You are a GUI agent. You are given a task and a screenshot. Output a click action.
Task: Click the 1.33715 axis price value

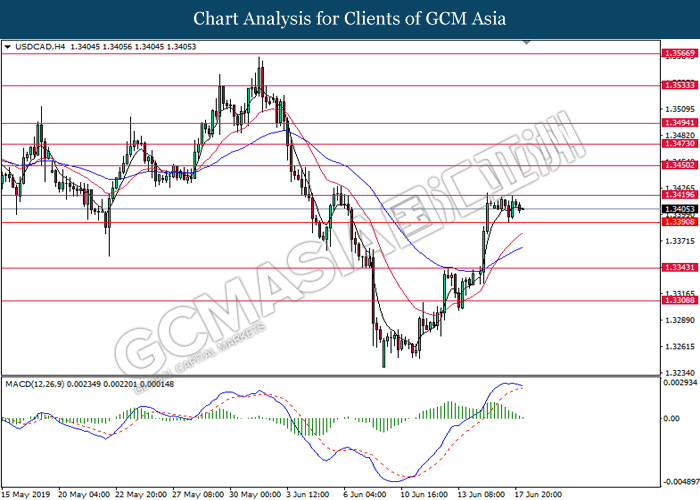(679, 241)
